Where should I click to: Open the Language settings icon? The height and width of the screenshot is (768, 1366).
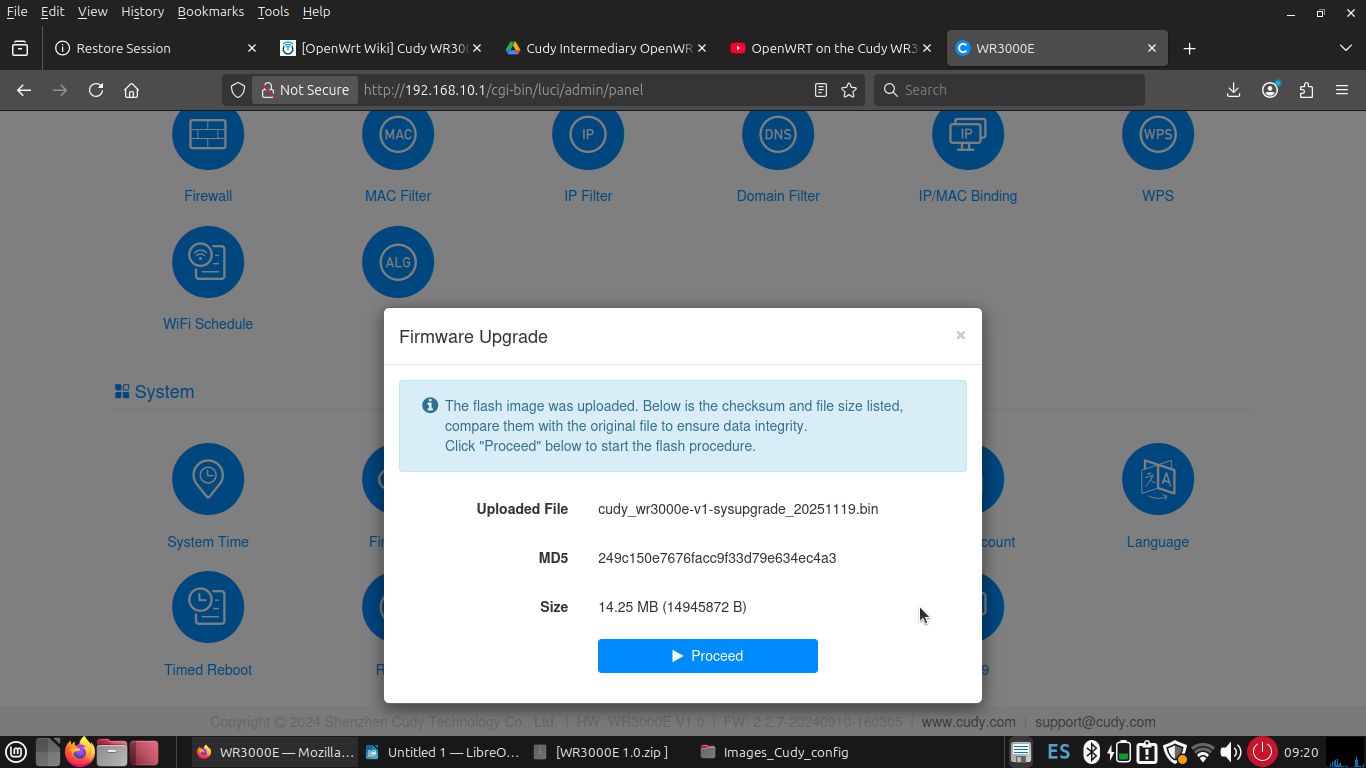click(1157, 479)
